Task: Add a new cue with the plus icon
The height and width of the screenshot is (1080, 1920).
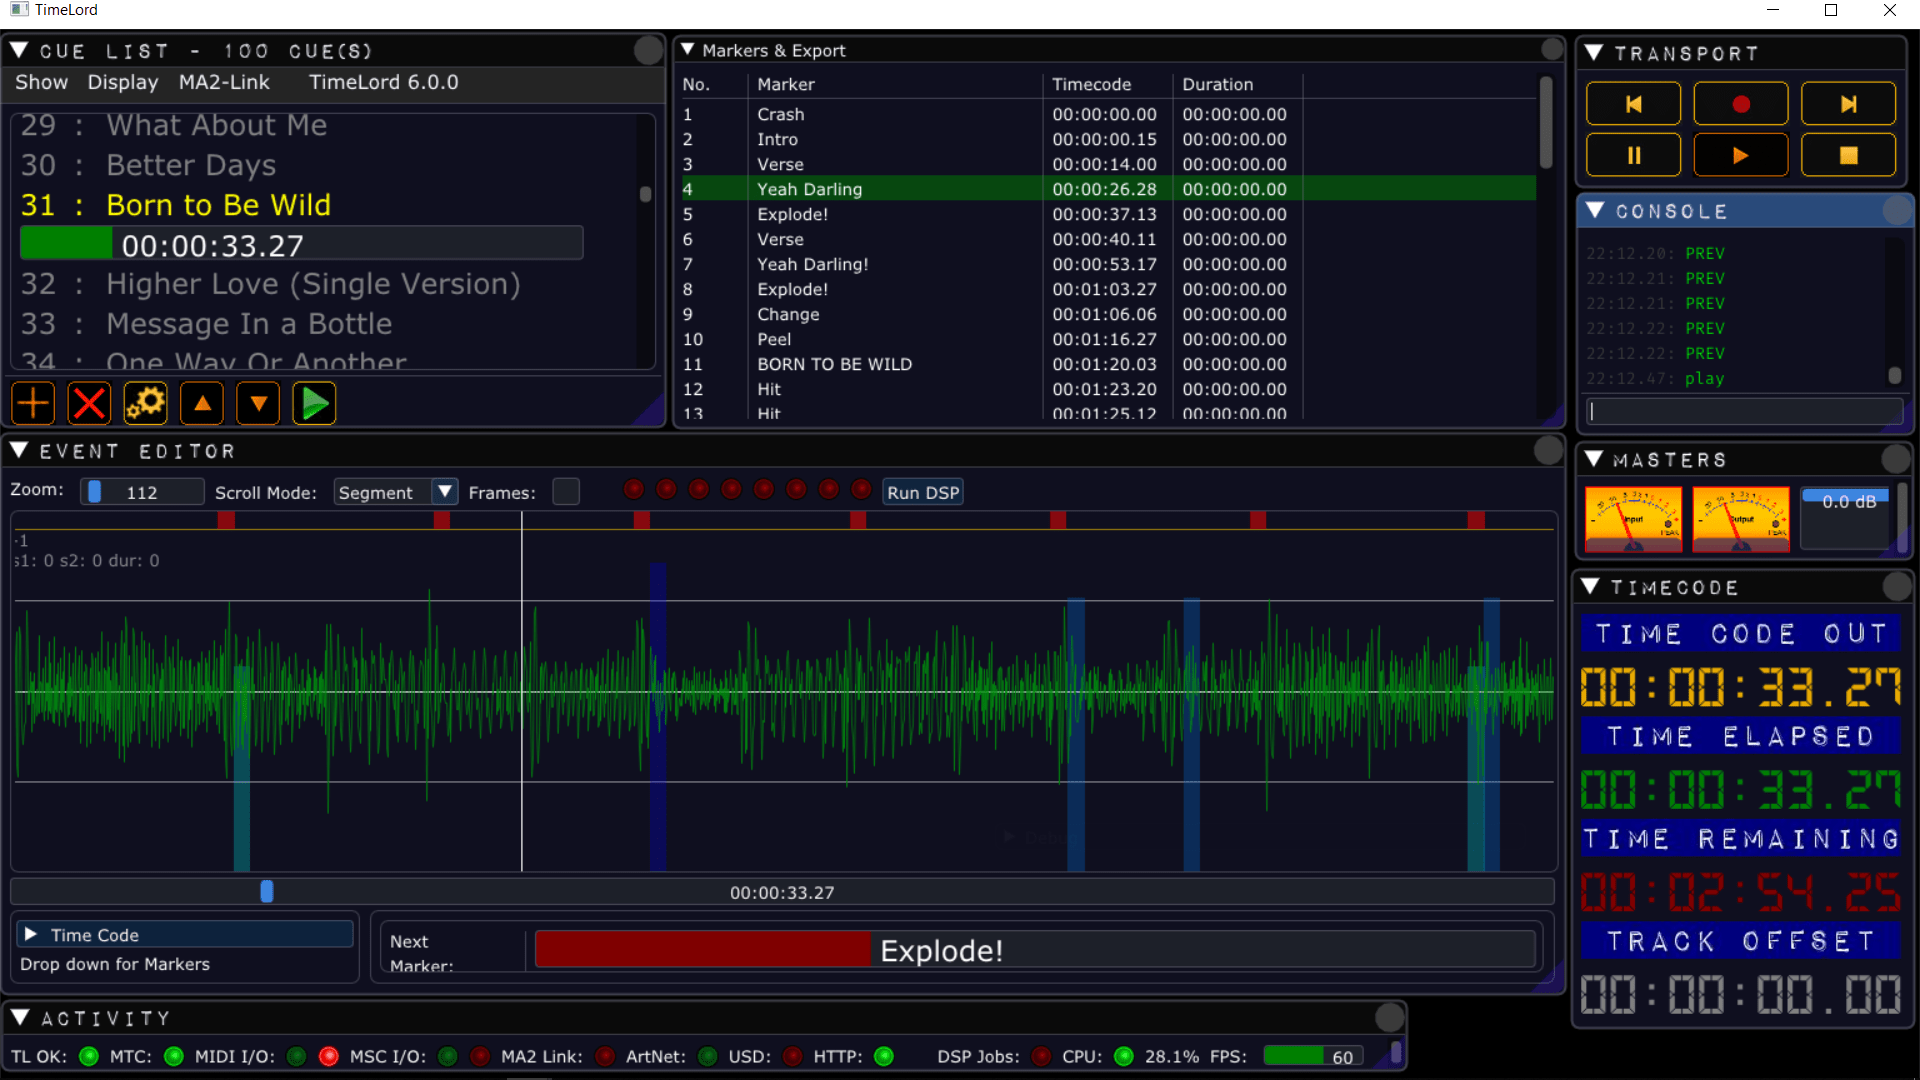Action: point(33,404)
